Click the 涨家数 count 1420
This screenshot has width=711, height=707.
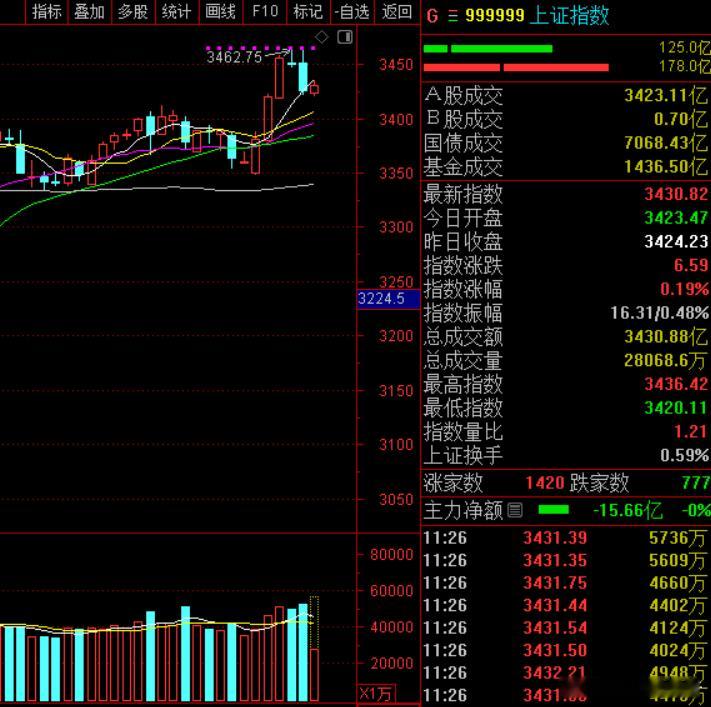click(x=545, y=483)
